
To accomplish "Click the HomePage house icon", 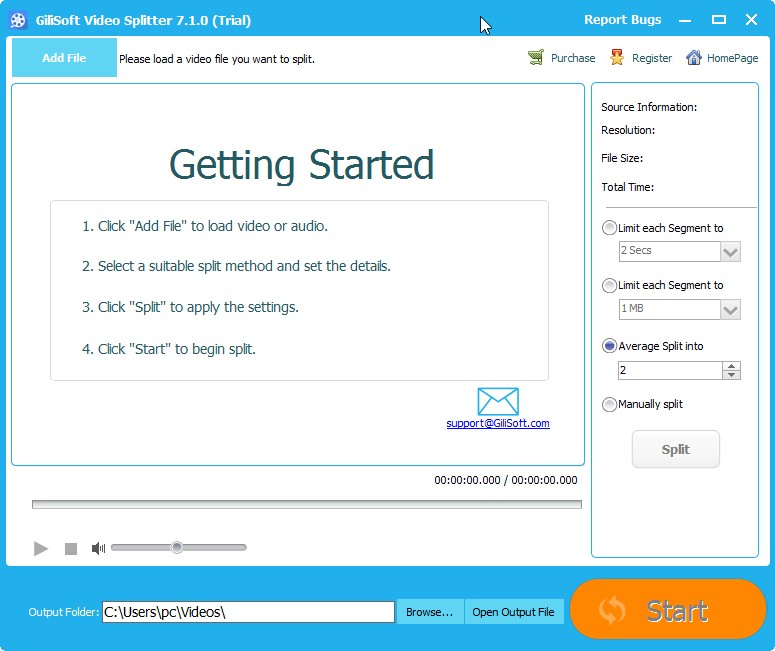I will tap(693, 57).
